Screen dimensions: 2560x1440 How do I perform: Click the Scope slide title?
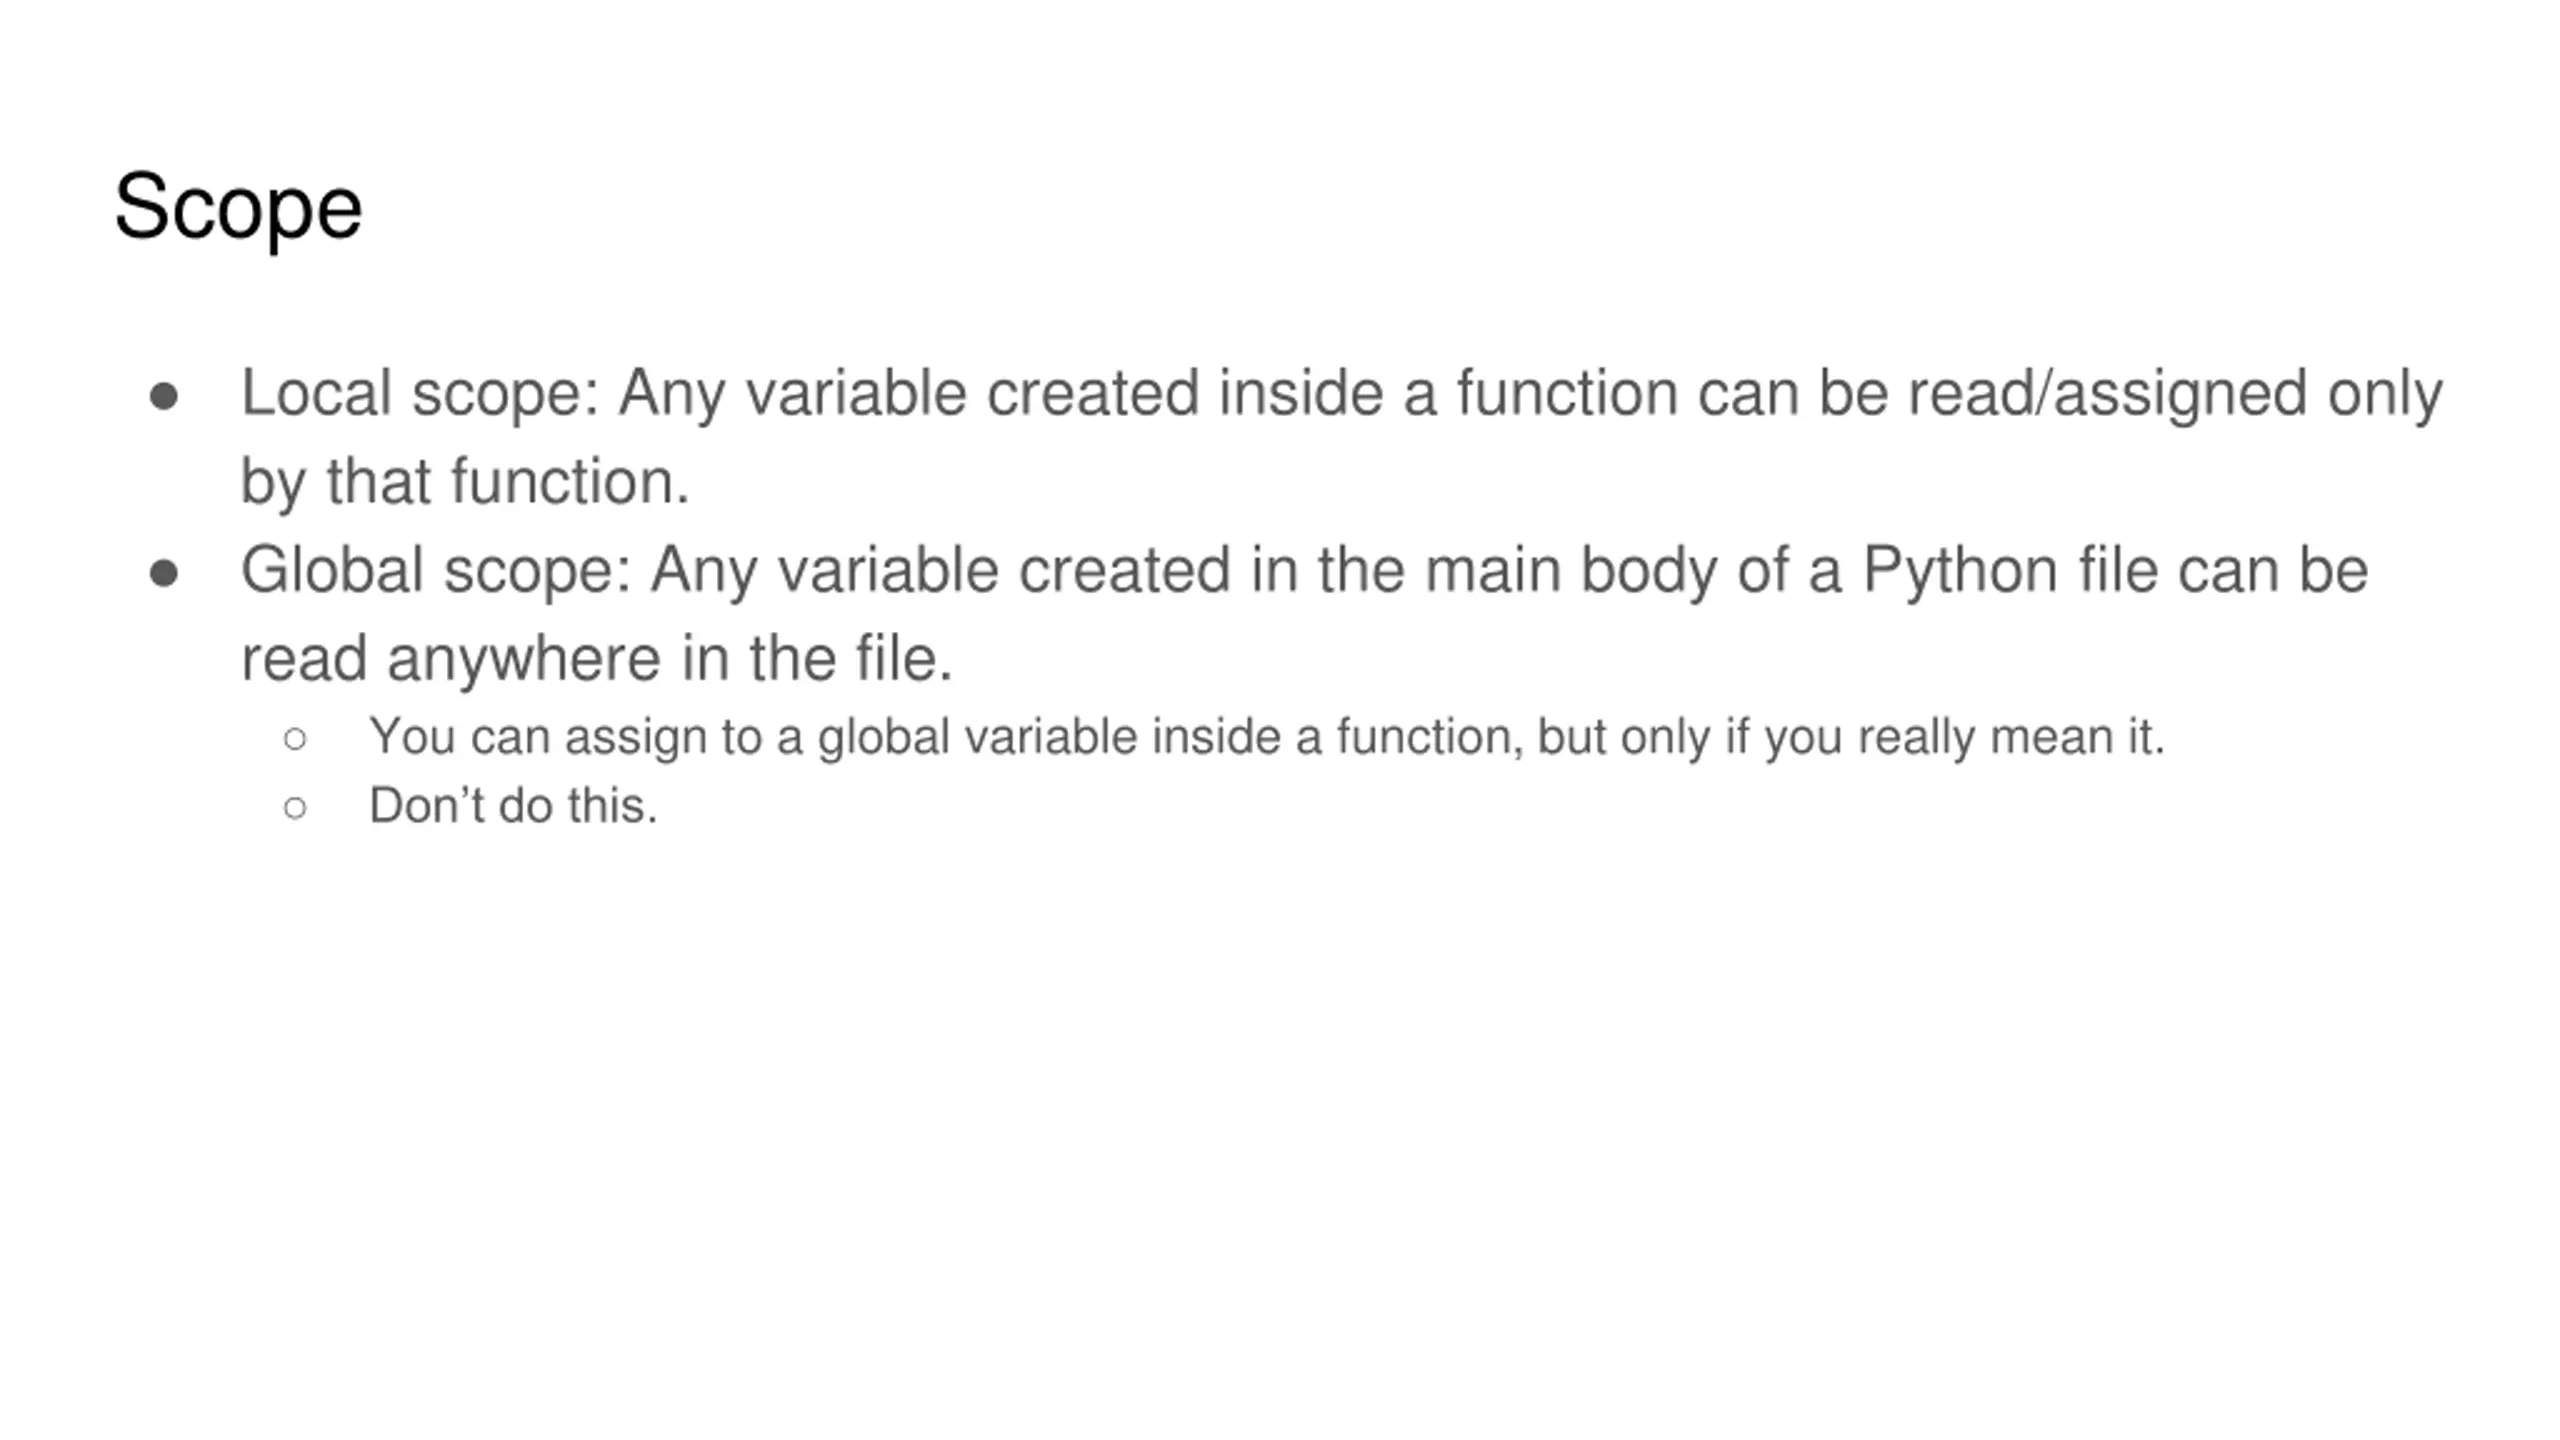click(x=238, y=207)
